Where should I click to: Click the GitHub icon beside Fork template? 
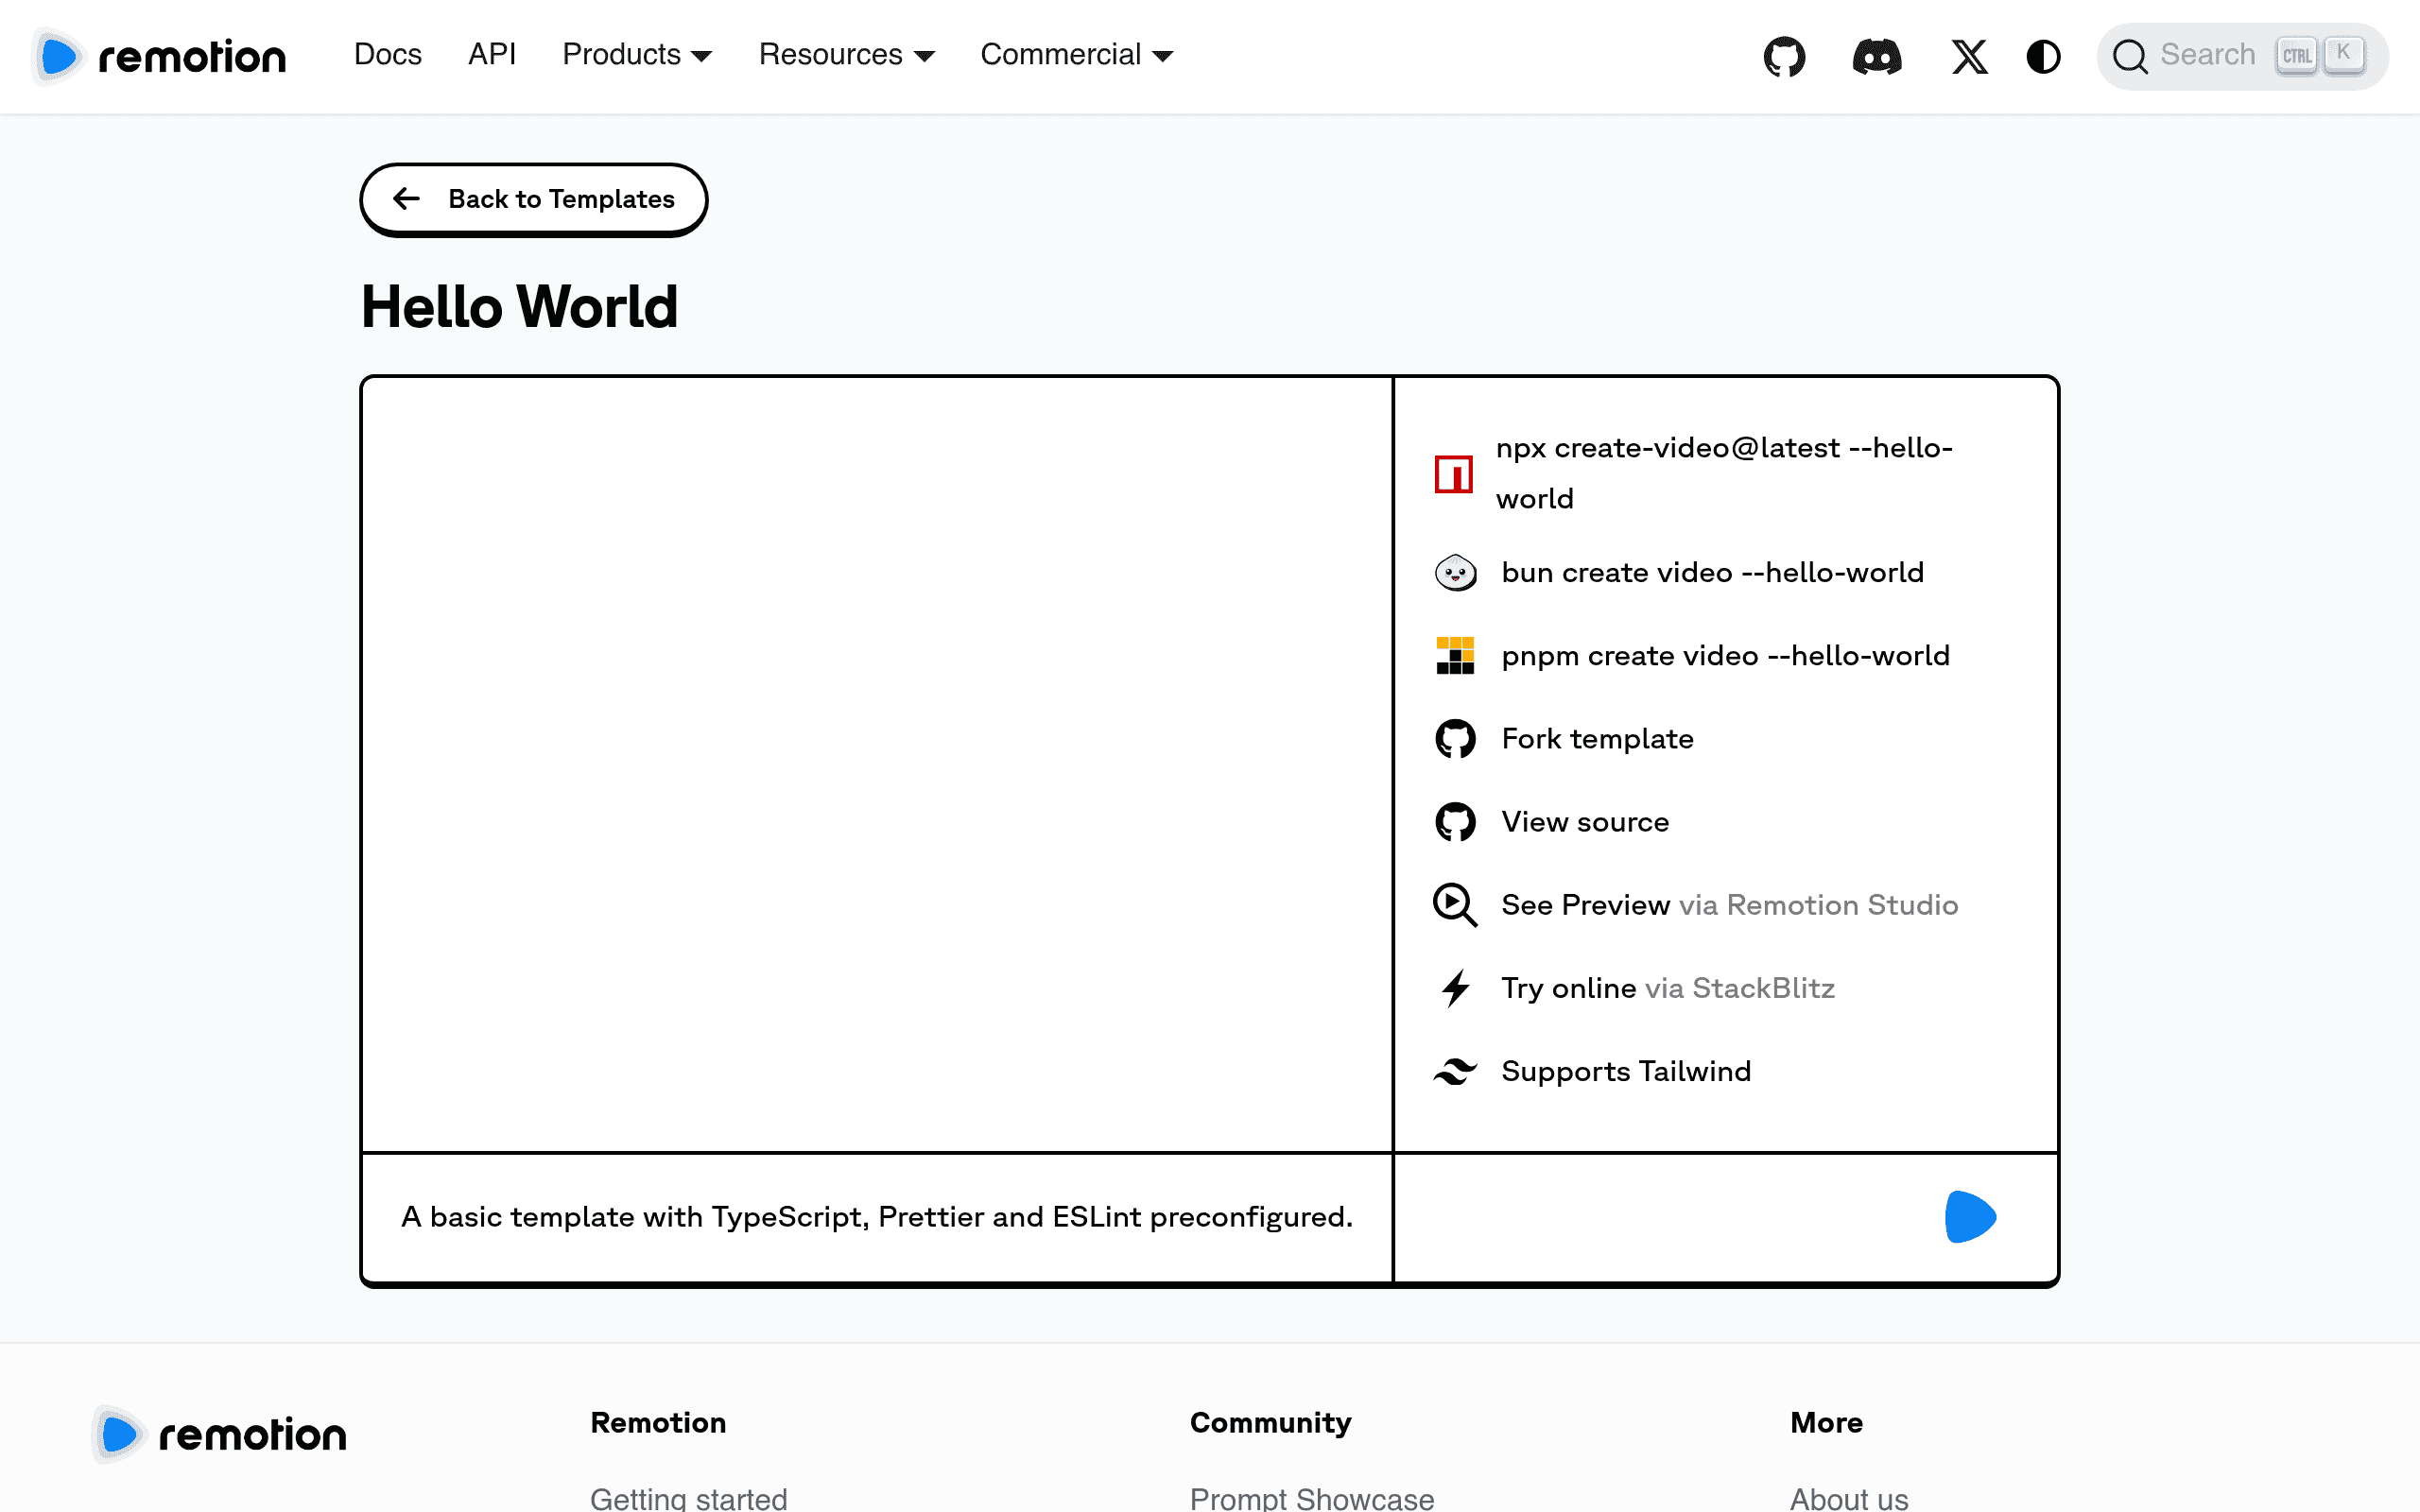[x=1455, y=739]
